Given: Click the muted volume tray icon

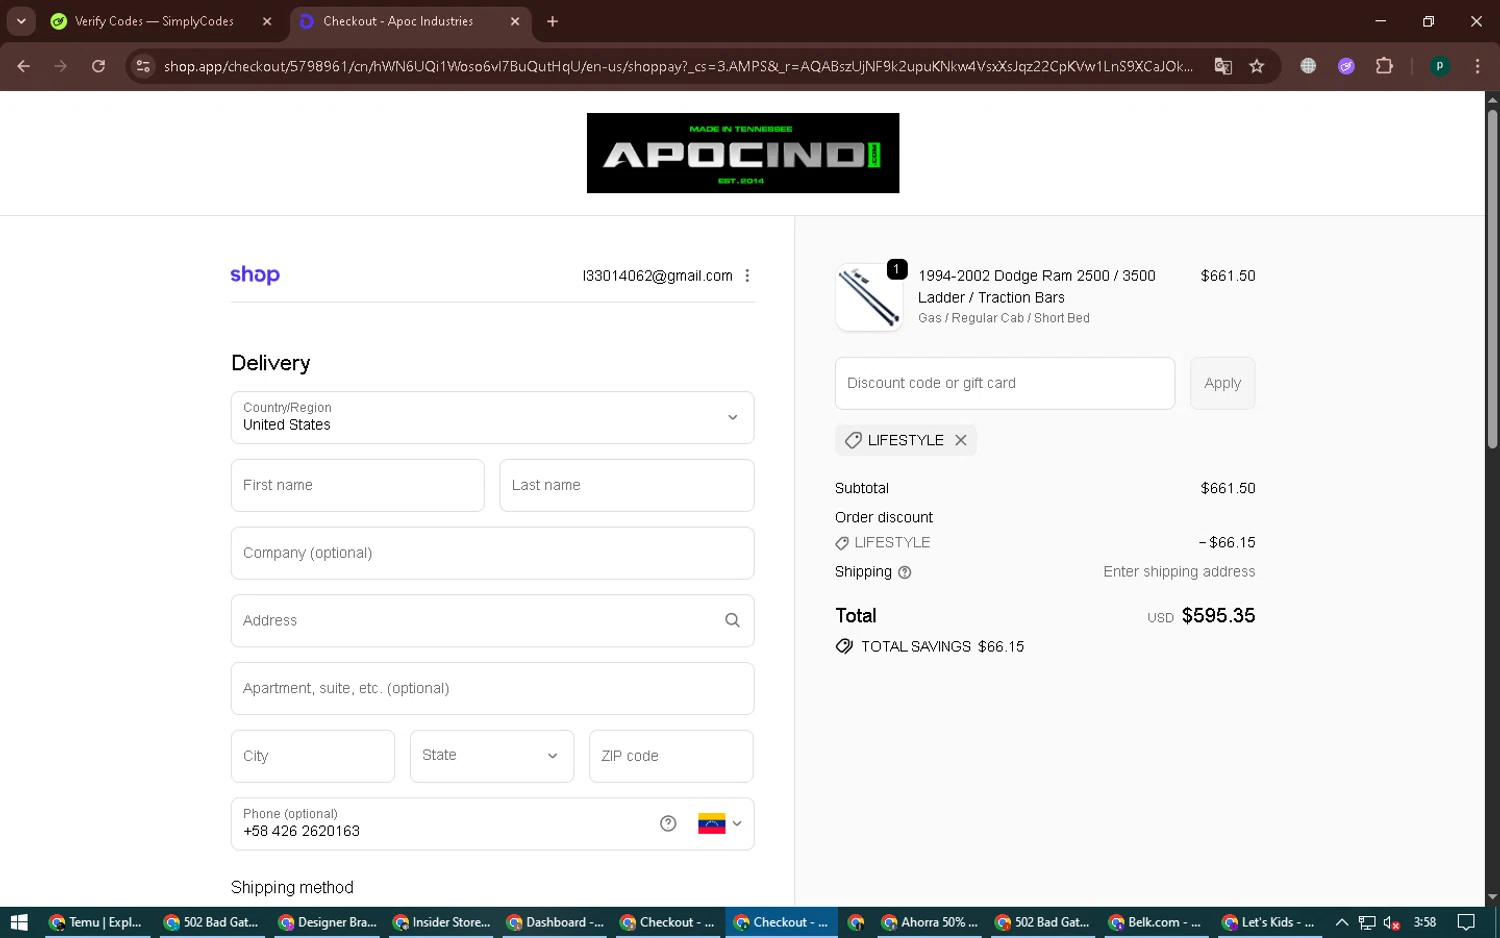Looking at the screenshot, I should pos(1391,922).
